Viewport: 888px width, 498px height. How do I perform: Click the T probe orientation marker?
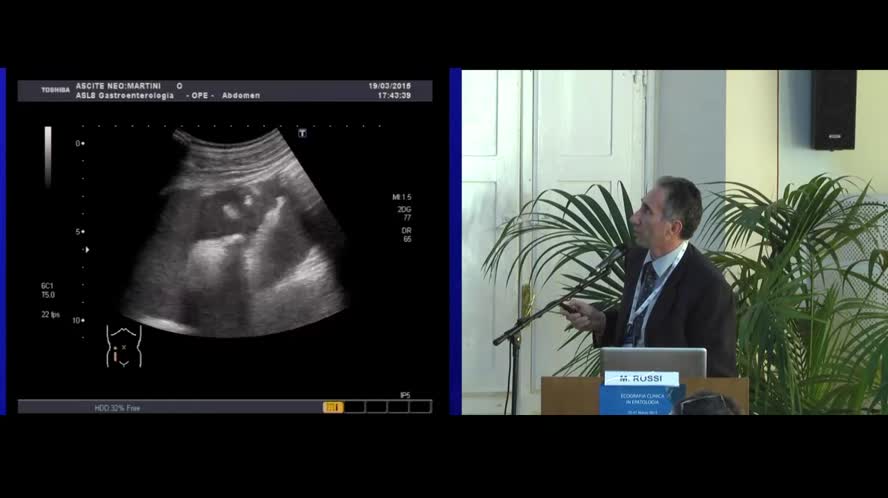302,132
